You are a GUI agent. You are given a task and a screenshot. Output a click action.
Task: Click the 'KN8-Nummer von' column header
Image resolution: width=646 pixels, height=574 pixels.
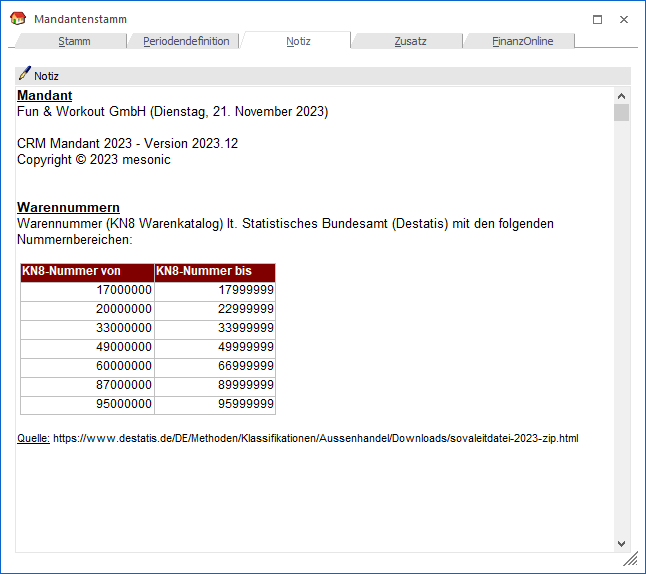point(87,272)
